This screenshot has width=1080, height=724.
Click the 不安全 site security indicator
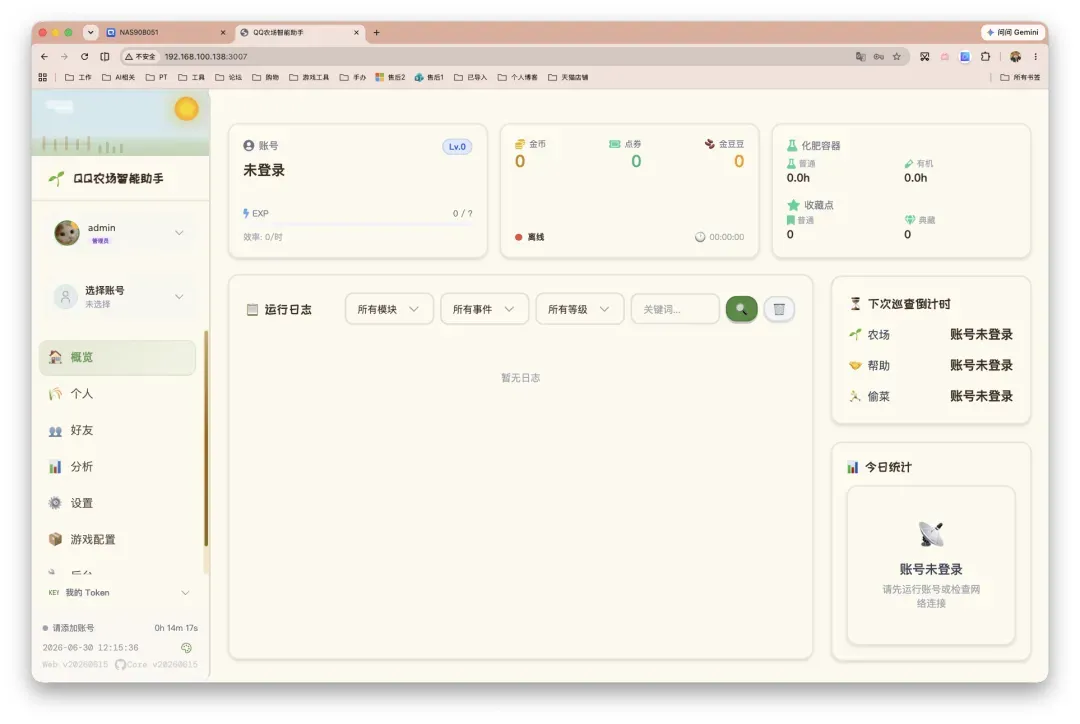(x=140, y=56)
